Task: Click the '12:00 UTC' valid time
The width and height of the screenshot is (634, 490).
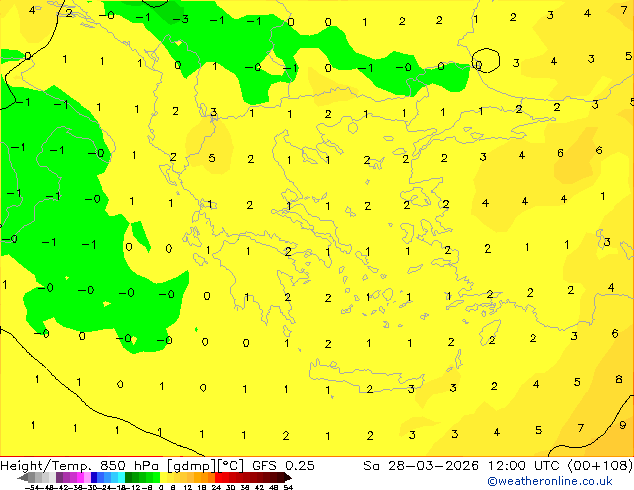Action: pos(526,466)
